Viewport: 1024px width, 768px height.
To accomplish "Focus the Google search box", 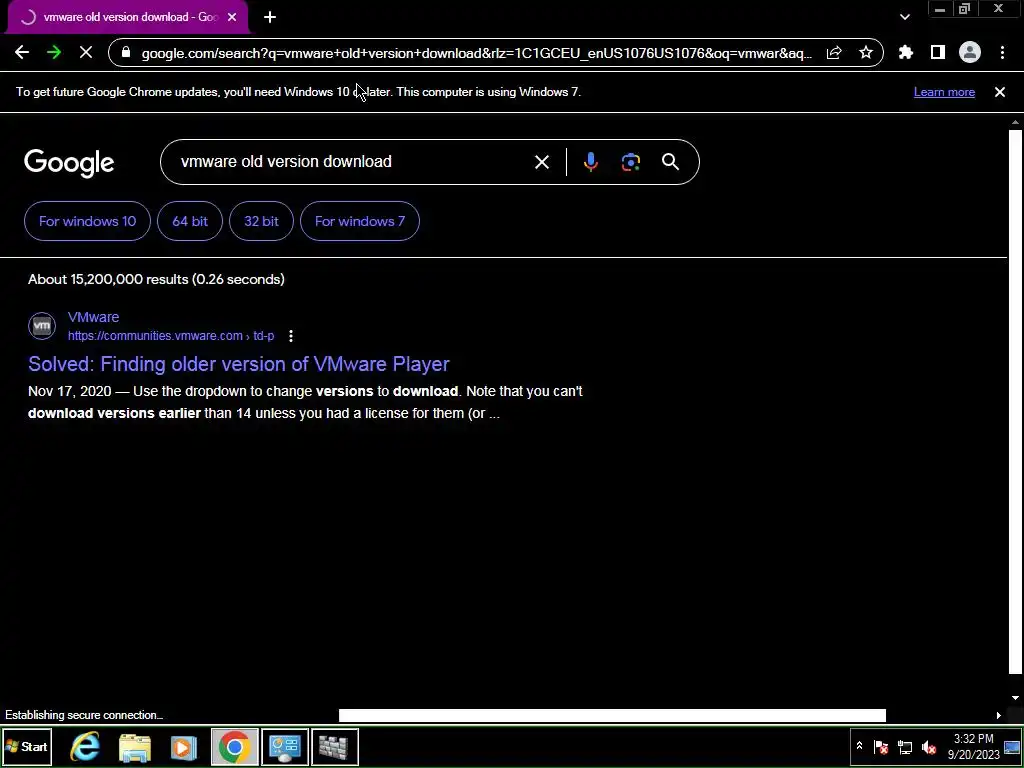I will 353,162.
